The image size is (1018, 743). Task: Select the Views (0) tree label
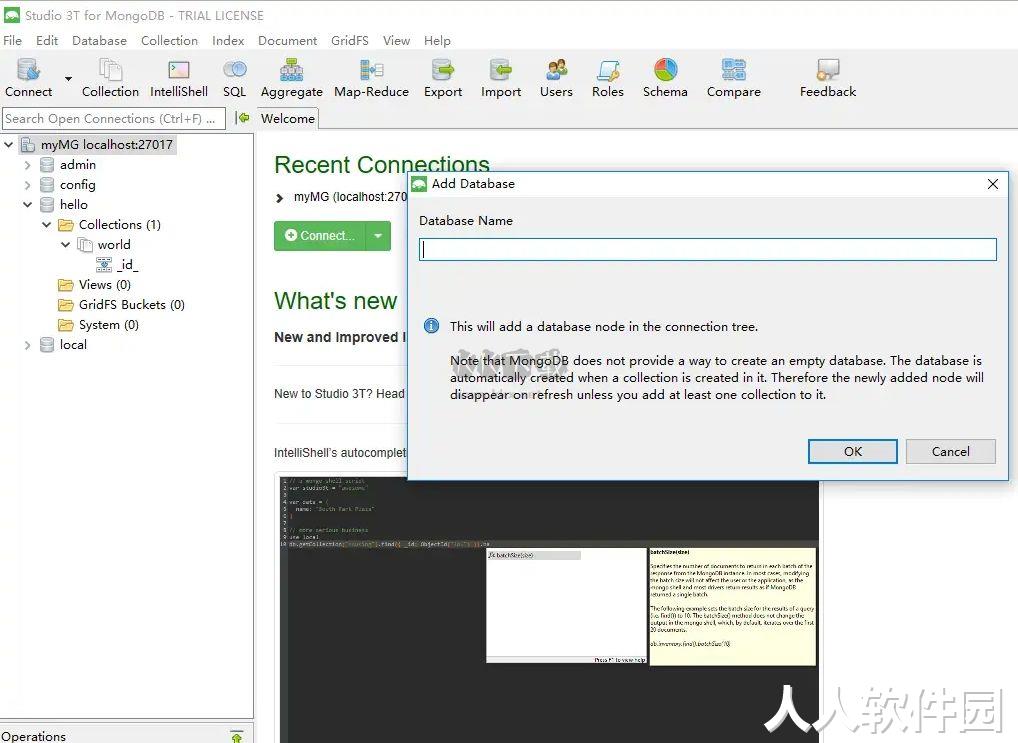(x=105, y=284)
